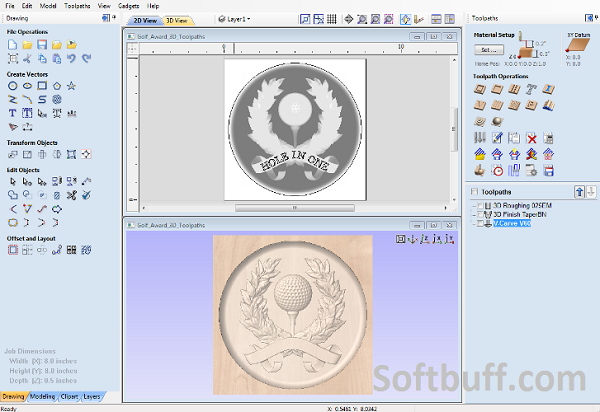Toggle the Toolpaths header checkbox
The width and height of the screenshot is (600, 412).
[474, 191]
